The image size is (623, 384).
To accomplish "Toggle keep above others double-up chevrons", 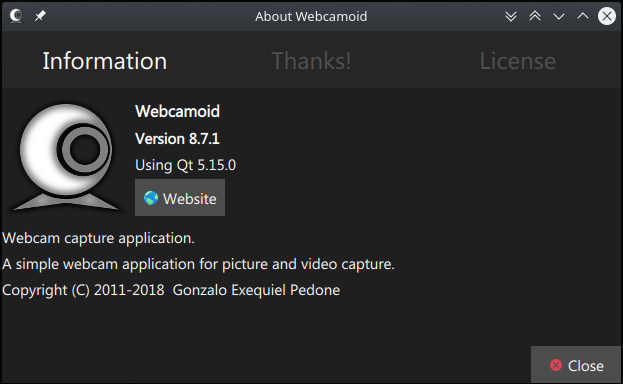I will click(x=535, y=16).
